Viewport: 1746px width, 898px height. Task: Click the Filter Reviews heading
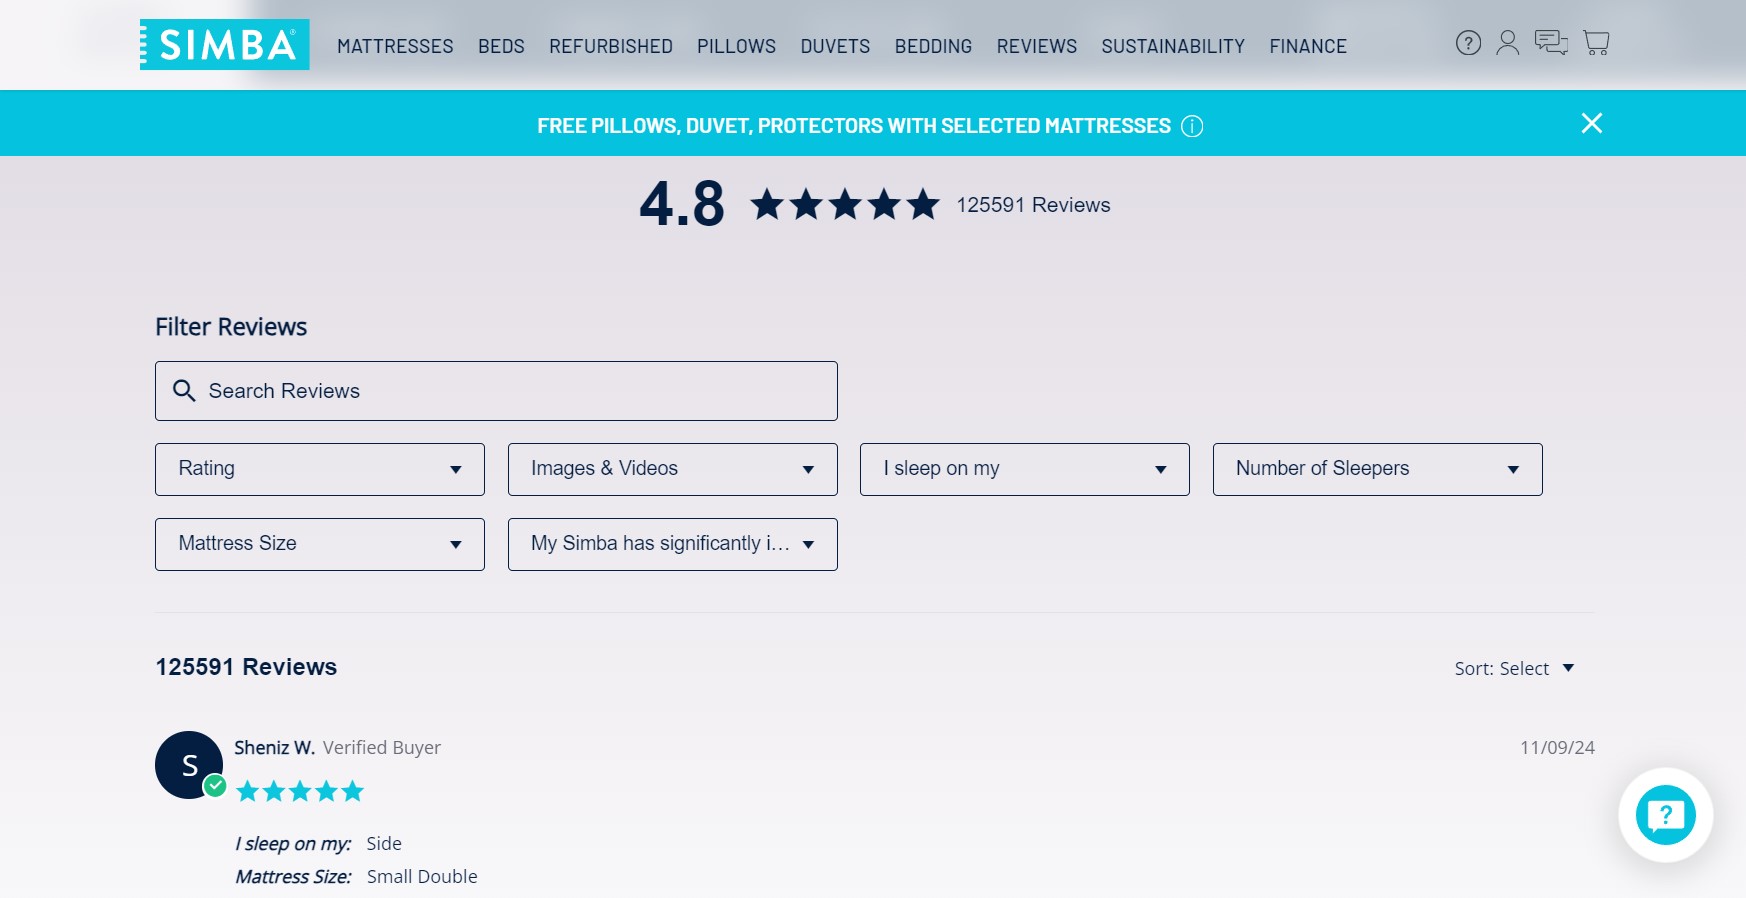point(231,327)
